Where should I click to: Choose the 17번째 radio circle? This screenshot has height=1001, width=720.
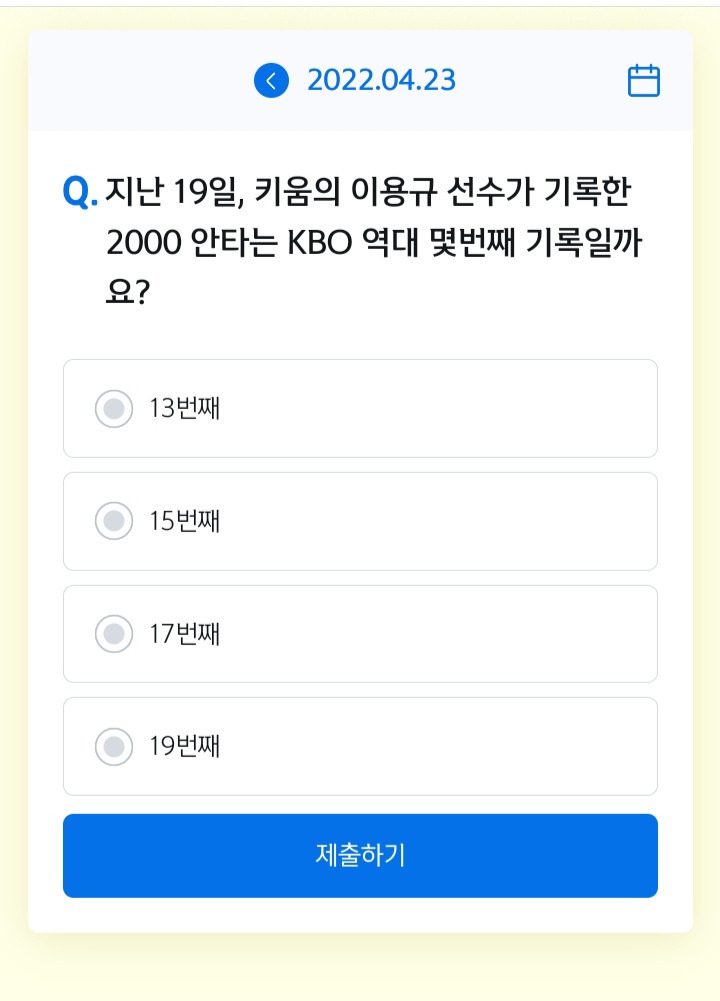(x=114, y=634)
